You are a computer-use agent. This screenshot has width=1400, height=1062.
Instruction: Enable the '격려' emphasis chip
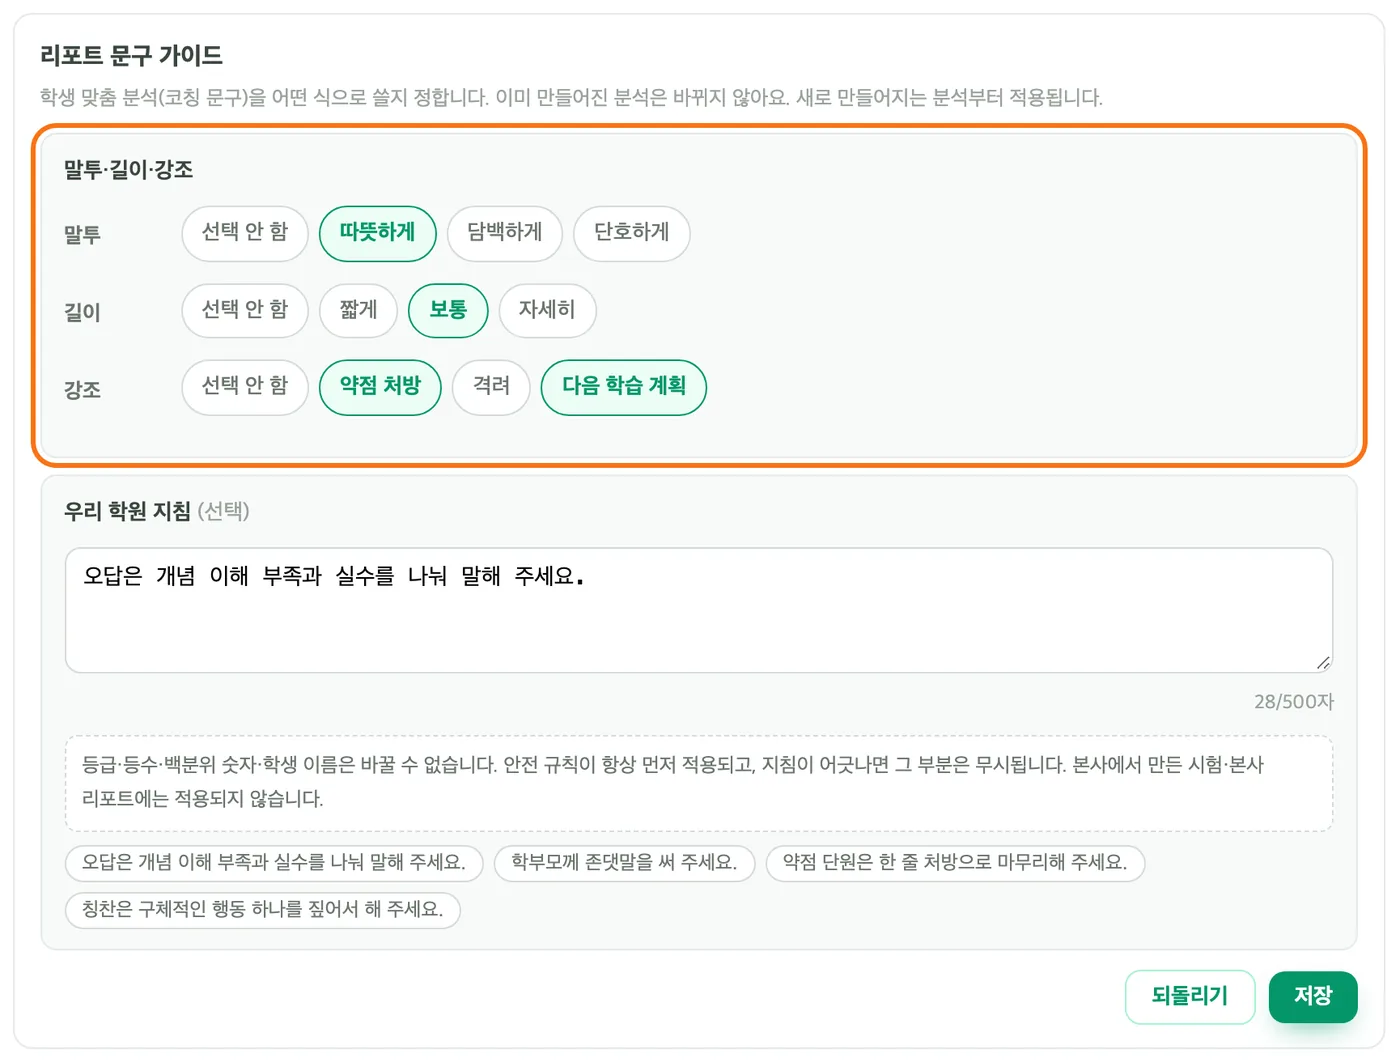491,387
